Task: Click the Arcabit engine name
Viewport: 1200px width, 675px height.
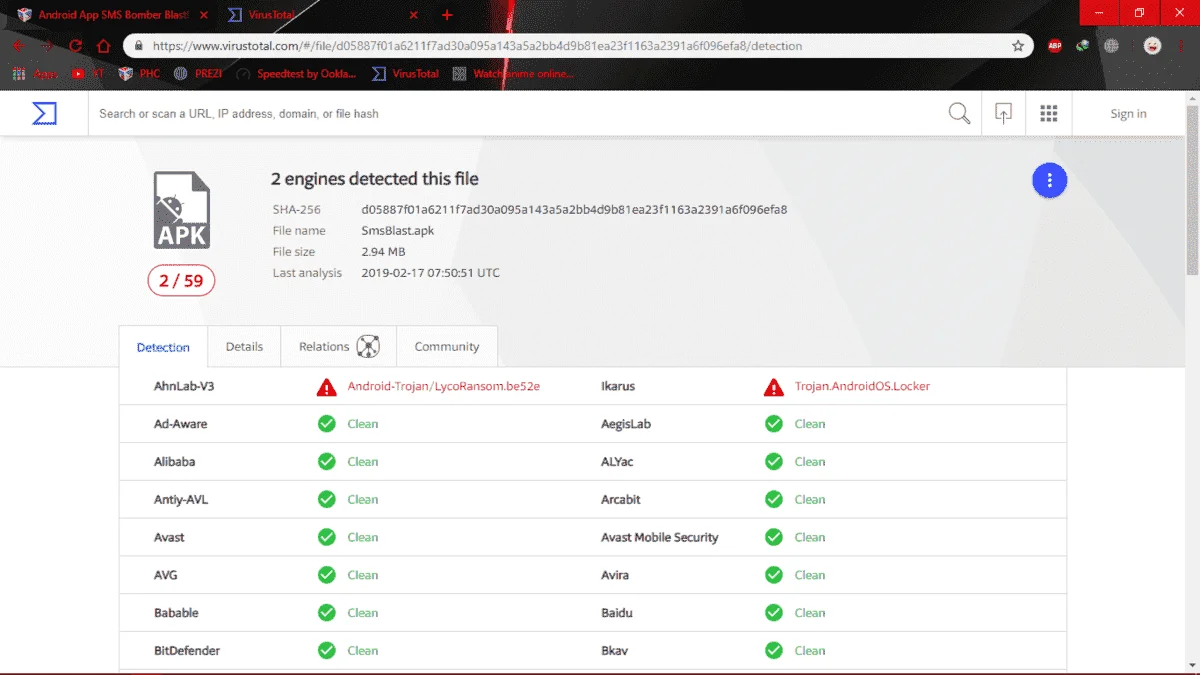Action: click(621, 500)
